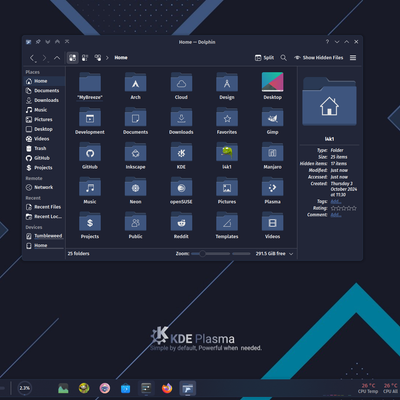Open Trash in the Places panel

tap(44, 149)
